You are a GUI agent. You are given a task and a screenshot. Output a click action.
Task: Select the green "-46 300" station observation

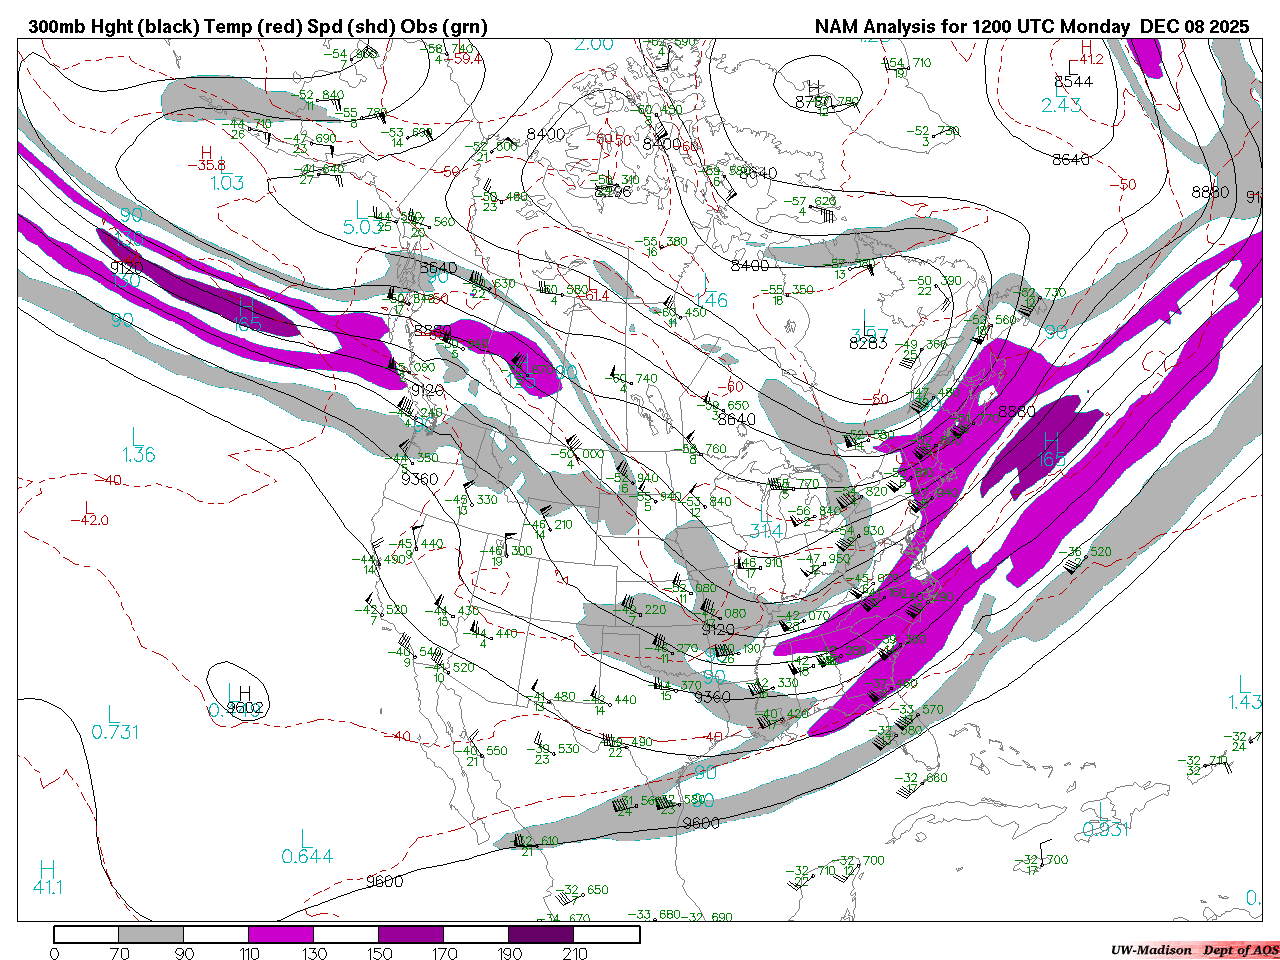pos(507,551)
